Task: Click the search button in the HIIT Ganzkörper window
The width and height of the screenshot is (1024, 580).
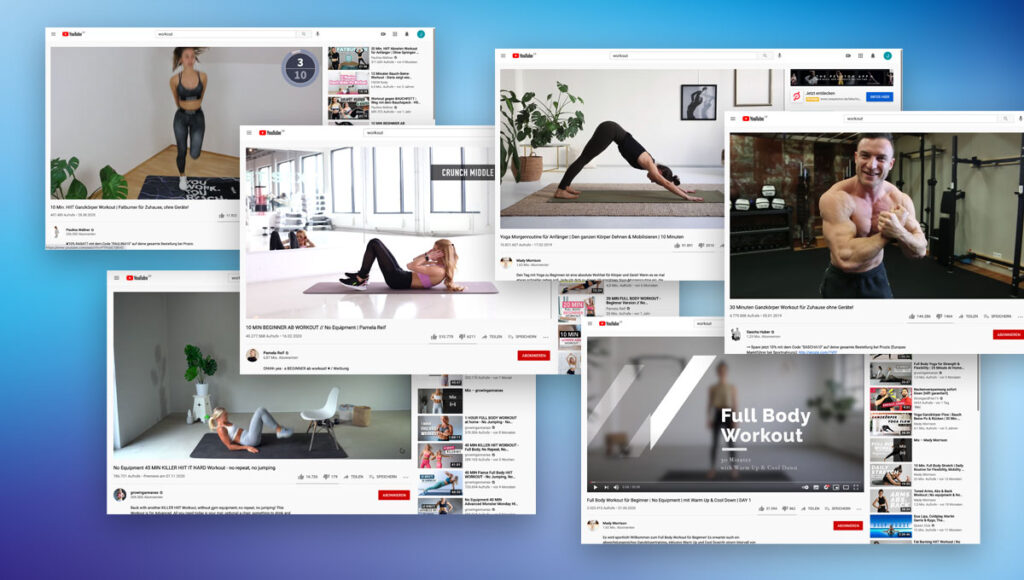Action: point(304,34)
